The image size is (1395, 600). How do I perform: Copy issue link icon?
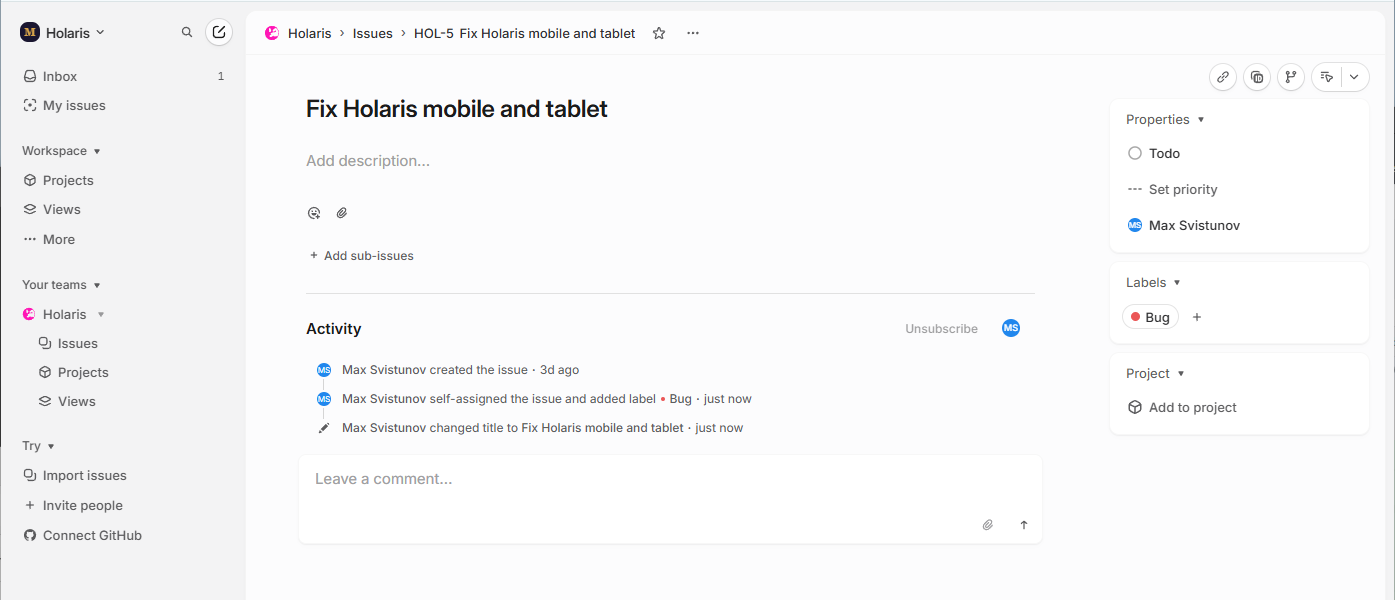point(1223,77)
